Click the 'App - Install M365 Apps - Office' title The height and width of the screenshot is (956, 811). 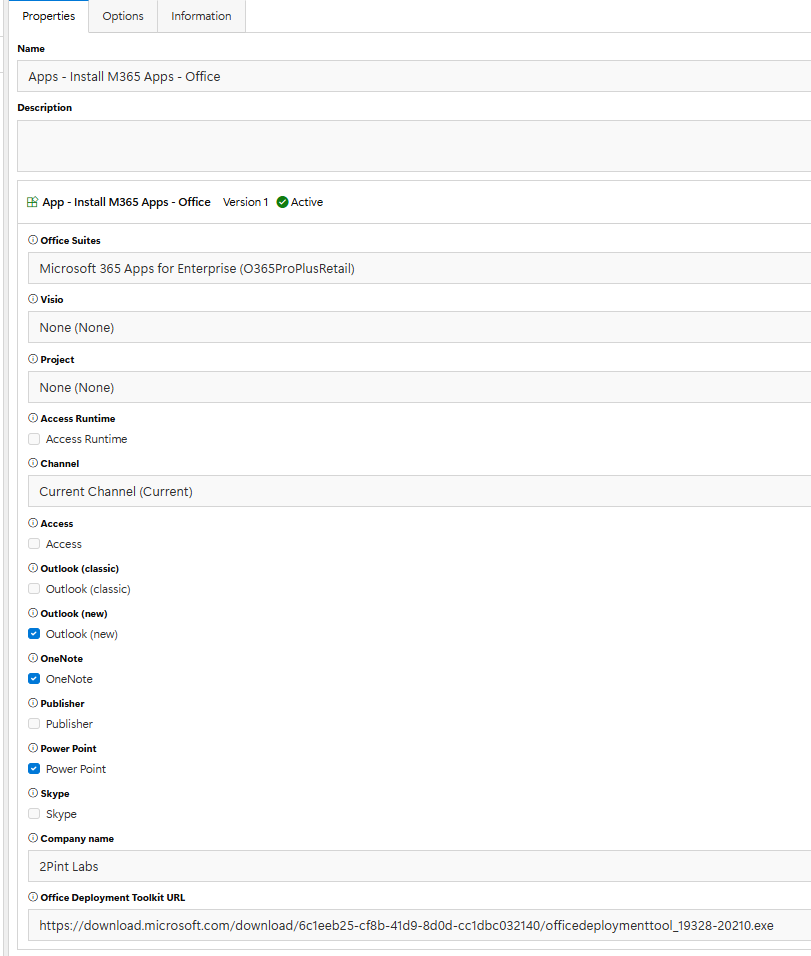coord(126,202)
